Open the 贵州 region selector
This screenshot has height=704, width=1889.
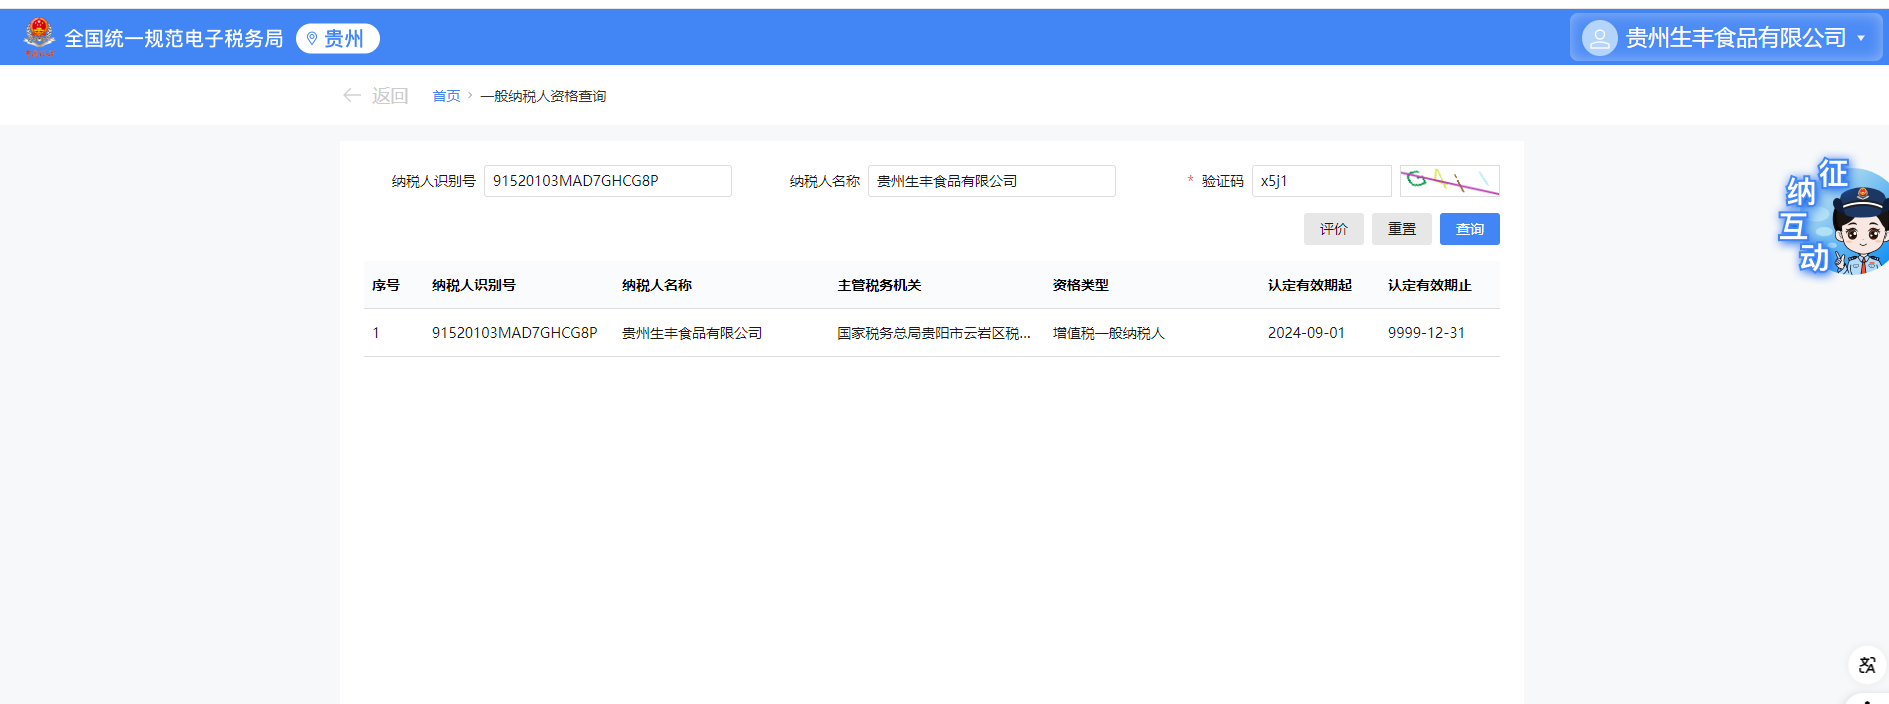tap(338, 38)
